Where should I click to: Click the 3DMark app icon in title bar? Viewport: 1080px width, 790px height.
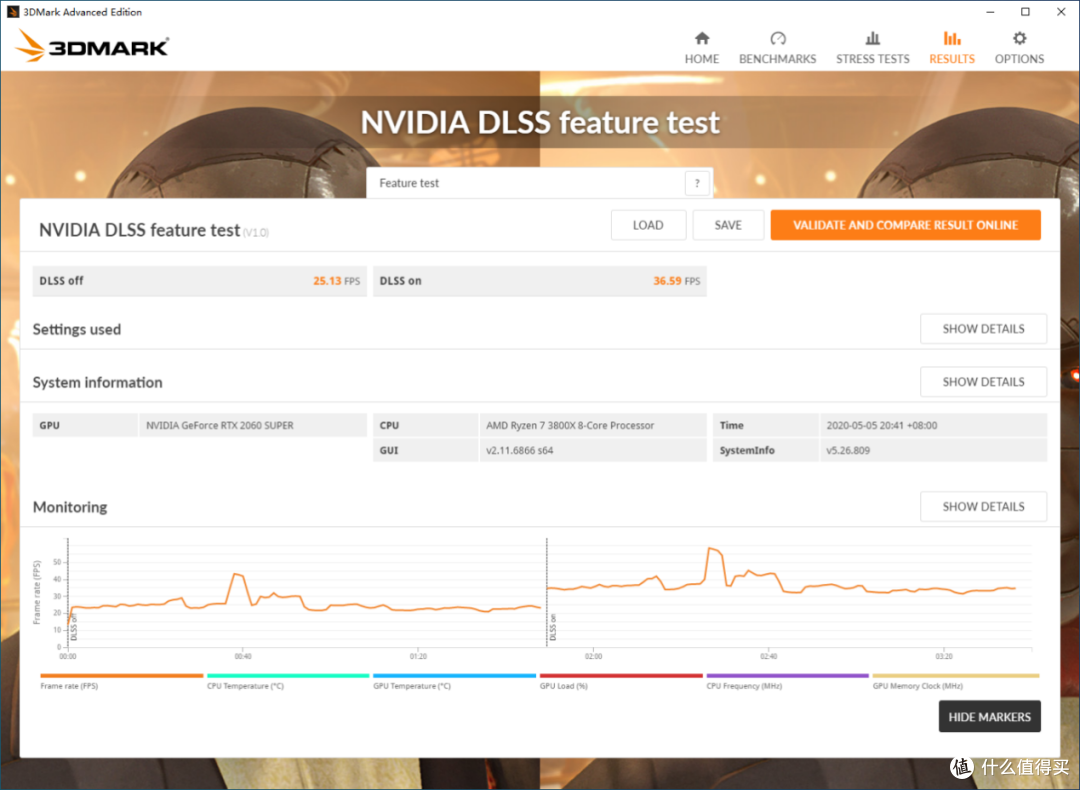[12, 12]
